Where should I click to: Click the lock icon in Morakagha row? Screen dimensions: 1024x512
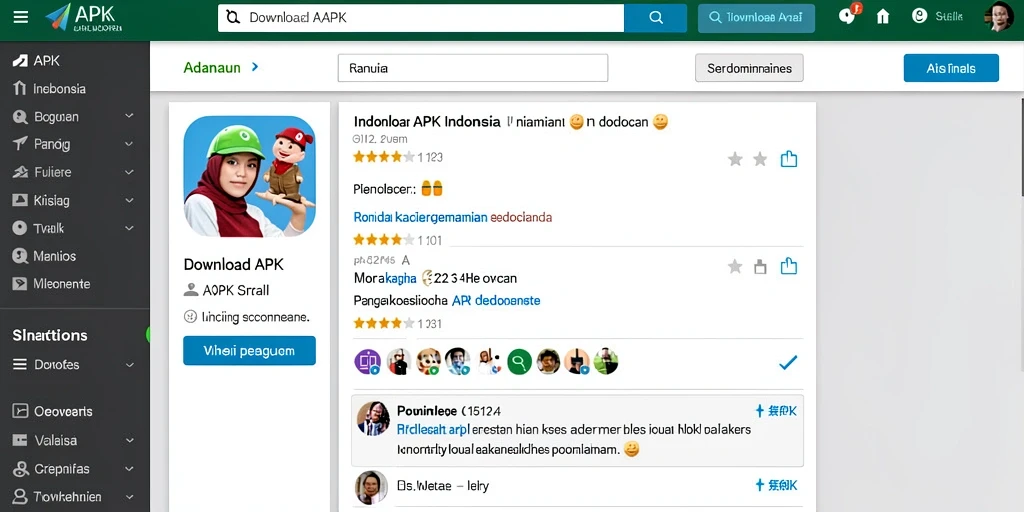(x=760, y=266)
